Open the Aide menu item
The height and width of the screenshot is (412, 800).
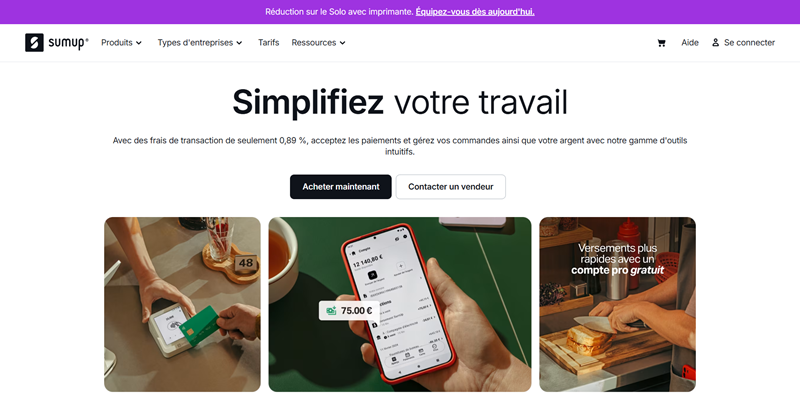click(690, 43)
